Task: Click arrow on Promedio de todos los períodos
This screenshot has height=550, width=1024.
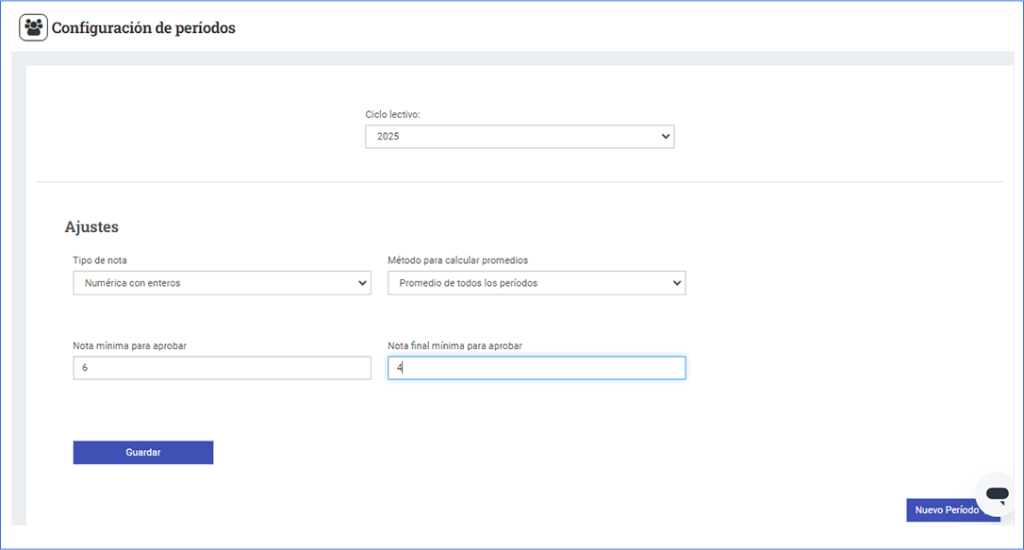Action: point(677,283)
